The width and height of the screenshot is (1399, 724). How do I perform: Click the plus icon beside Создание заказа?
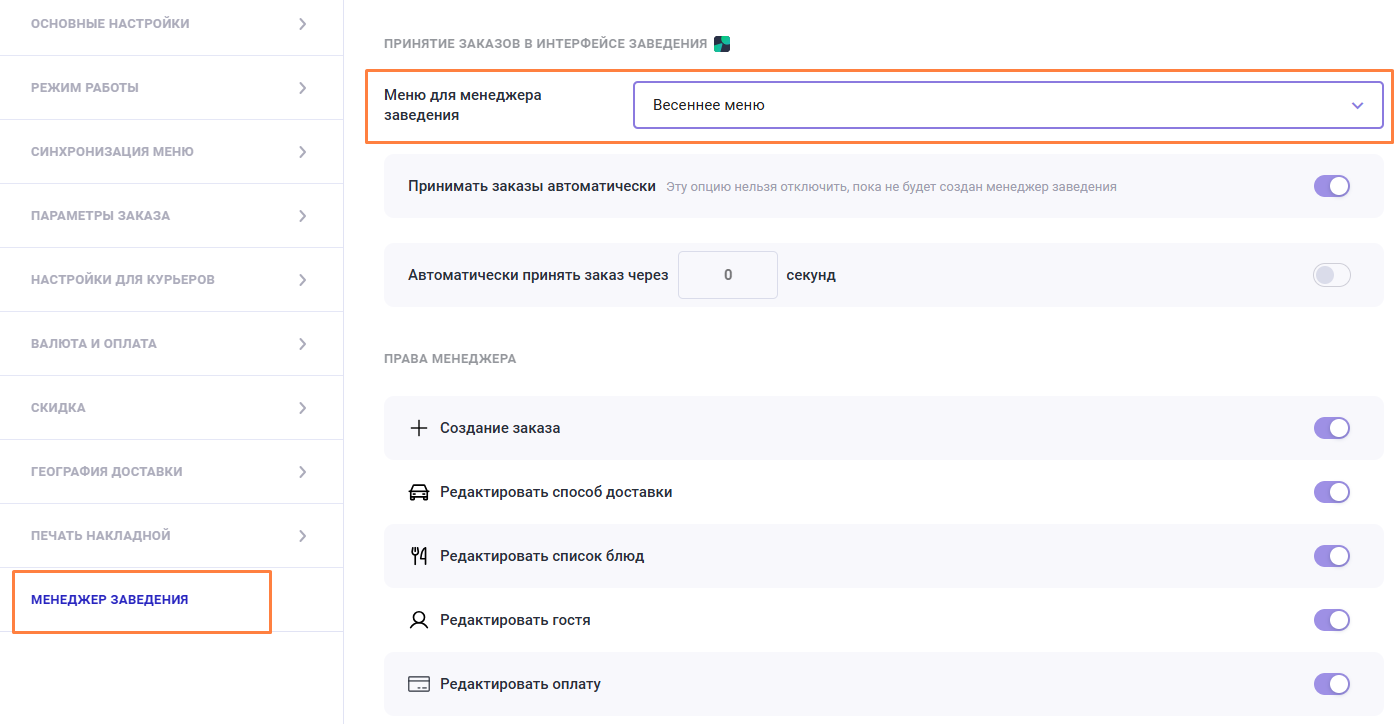419,428
